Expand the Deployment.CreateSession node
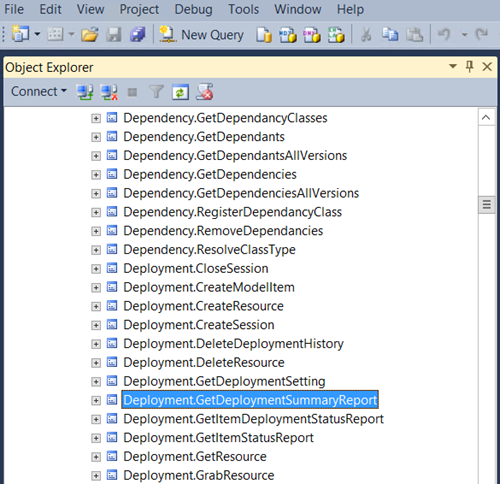This screenshot has height=484, width=500. (x=96, y=325)
